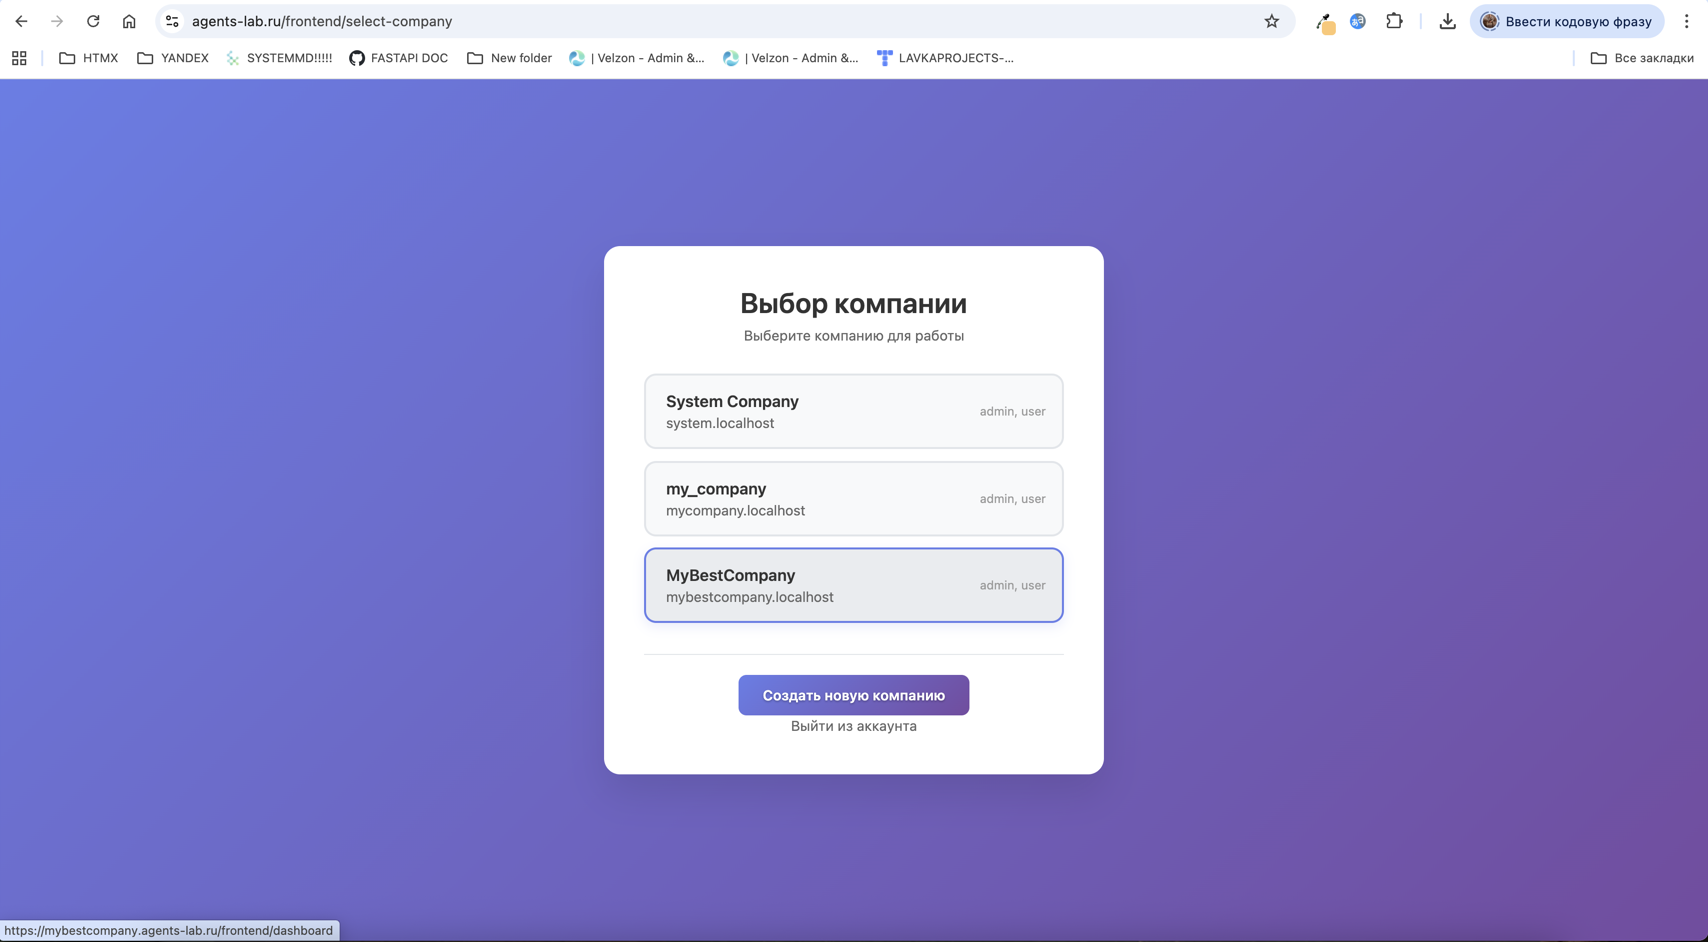Select the my_company workspace

(x=853, y=498)
